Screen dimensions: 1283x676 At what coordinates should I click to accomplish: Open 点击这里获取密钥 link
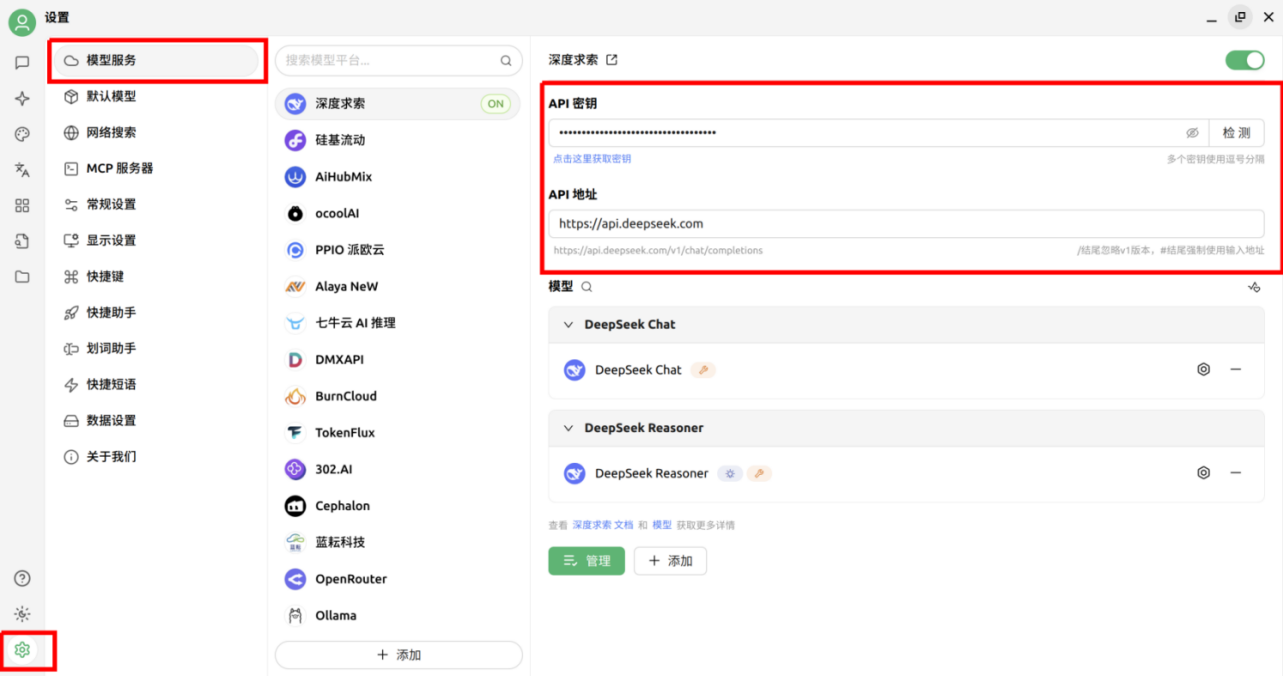pos(592,159)
